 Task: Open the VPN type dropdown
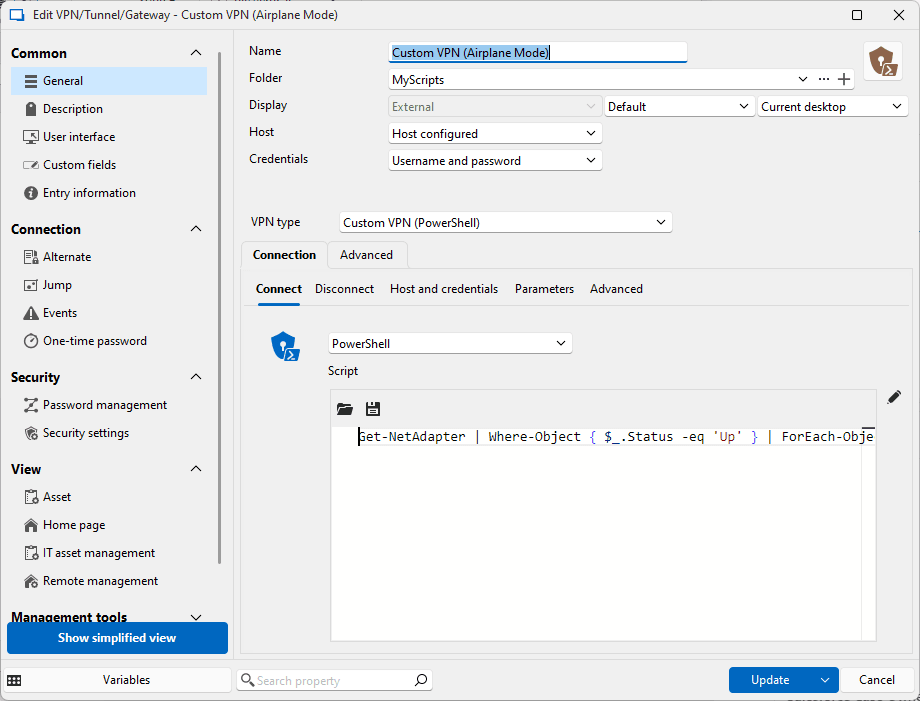(x=505, y=223)
